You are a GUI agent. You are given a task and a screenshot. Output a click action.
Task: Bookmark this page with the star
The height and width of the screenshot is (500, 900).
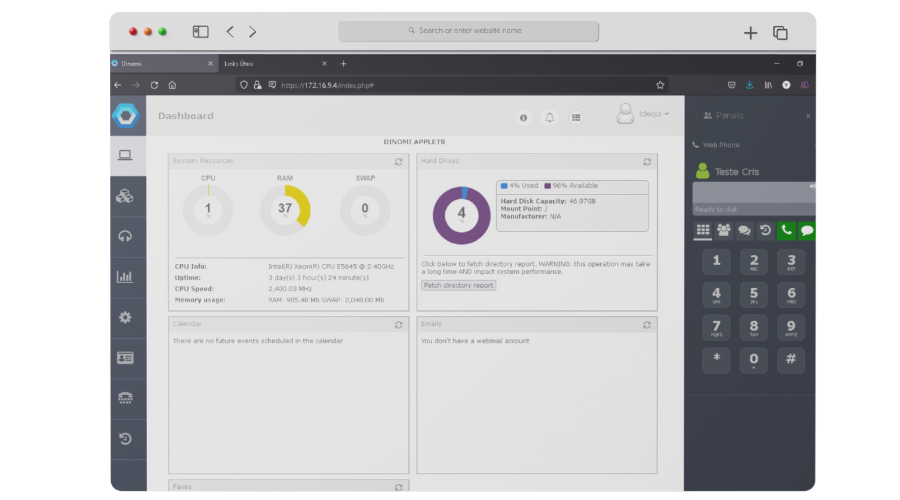click(660, 85)
